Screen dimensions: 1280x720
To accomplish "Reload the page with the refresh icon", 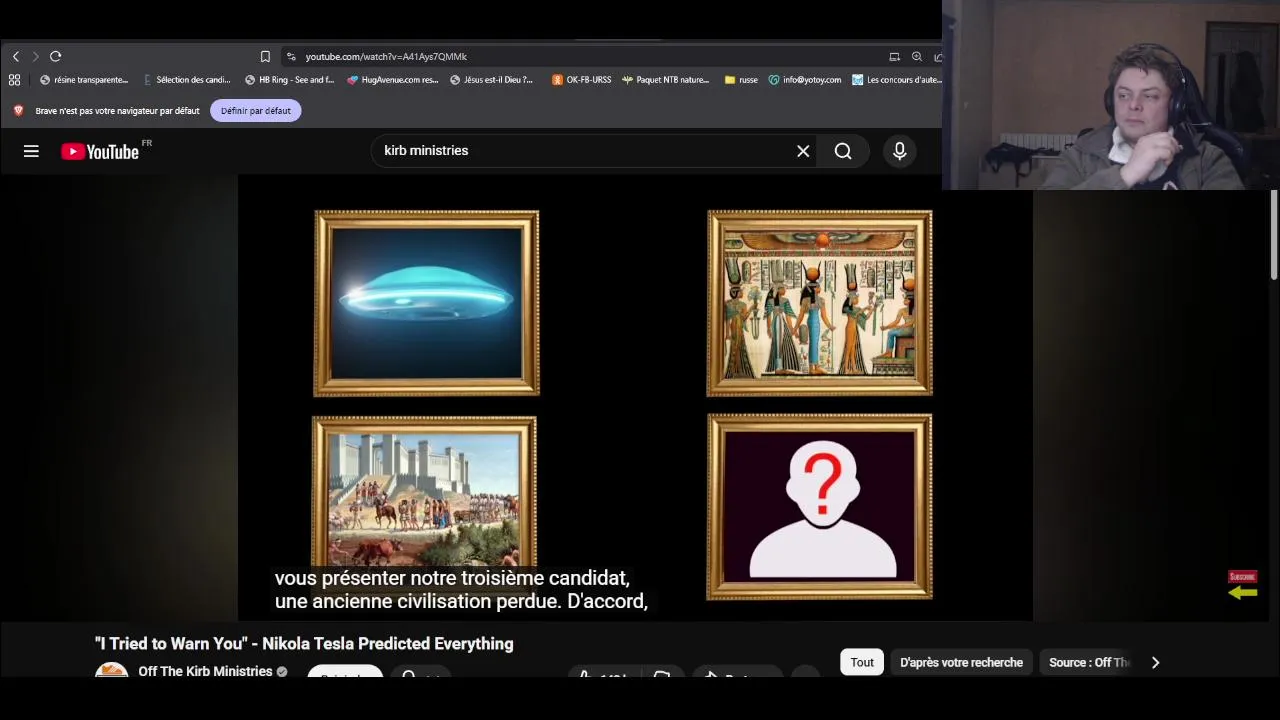I will [56, 57].
